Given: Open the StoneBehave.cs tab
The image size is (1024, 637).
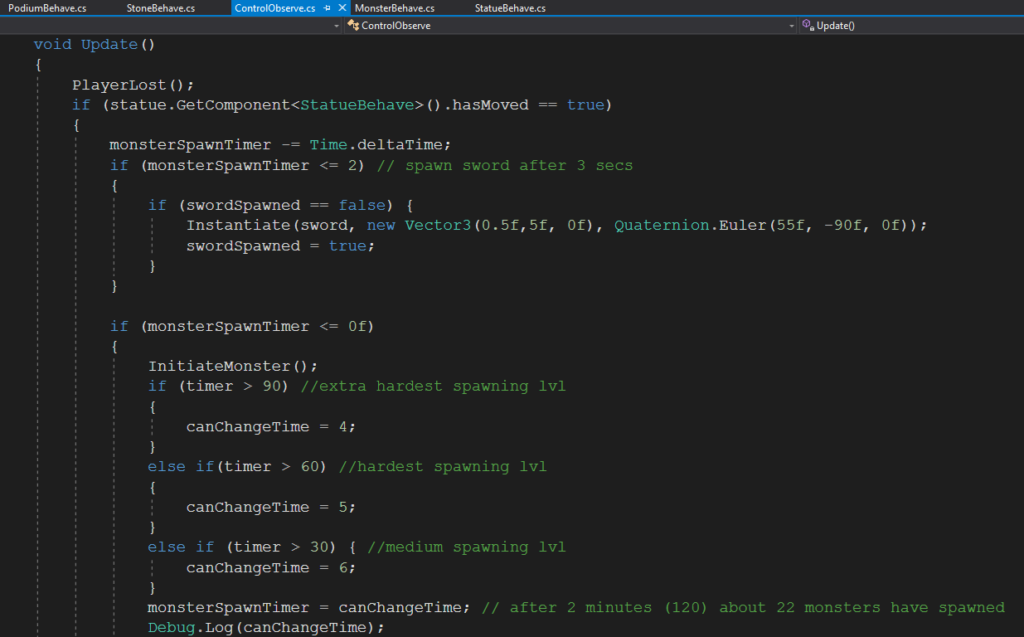Looking at the screenshot, I should point(161,8).
